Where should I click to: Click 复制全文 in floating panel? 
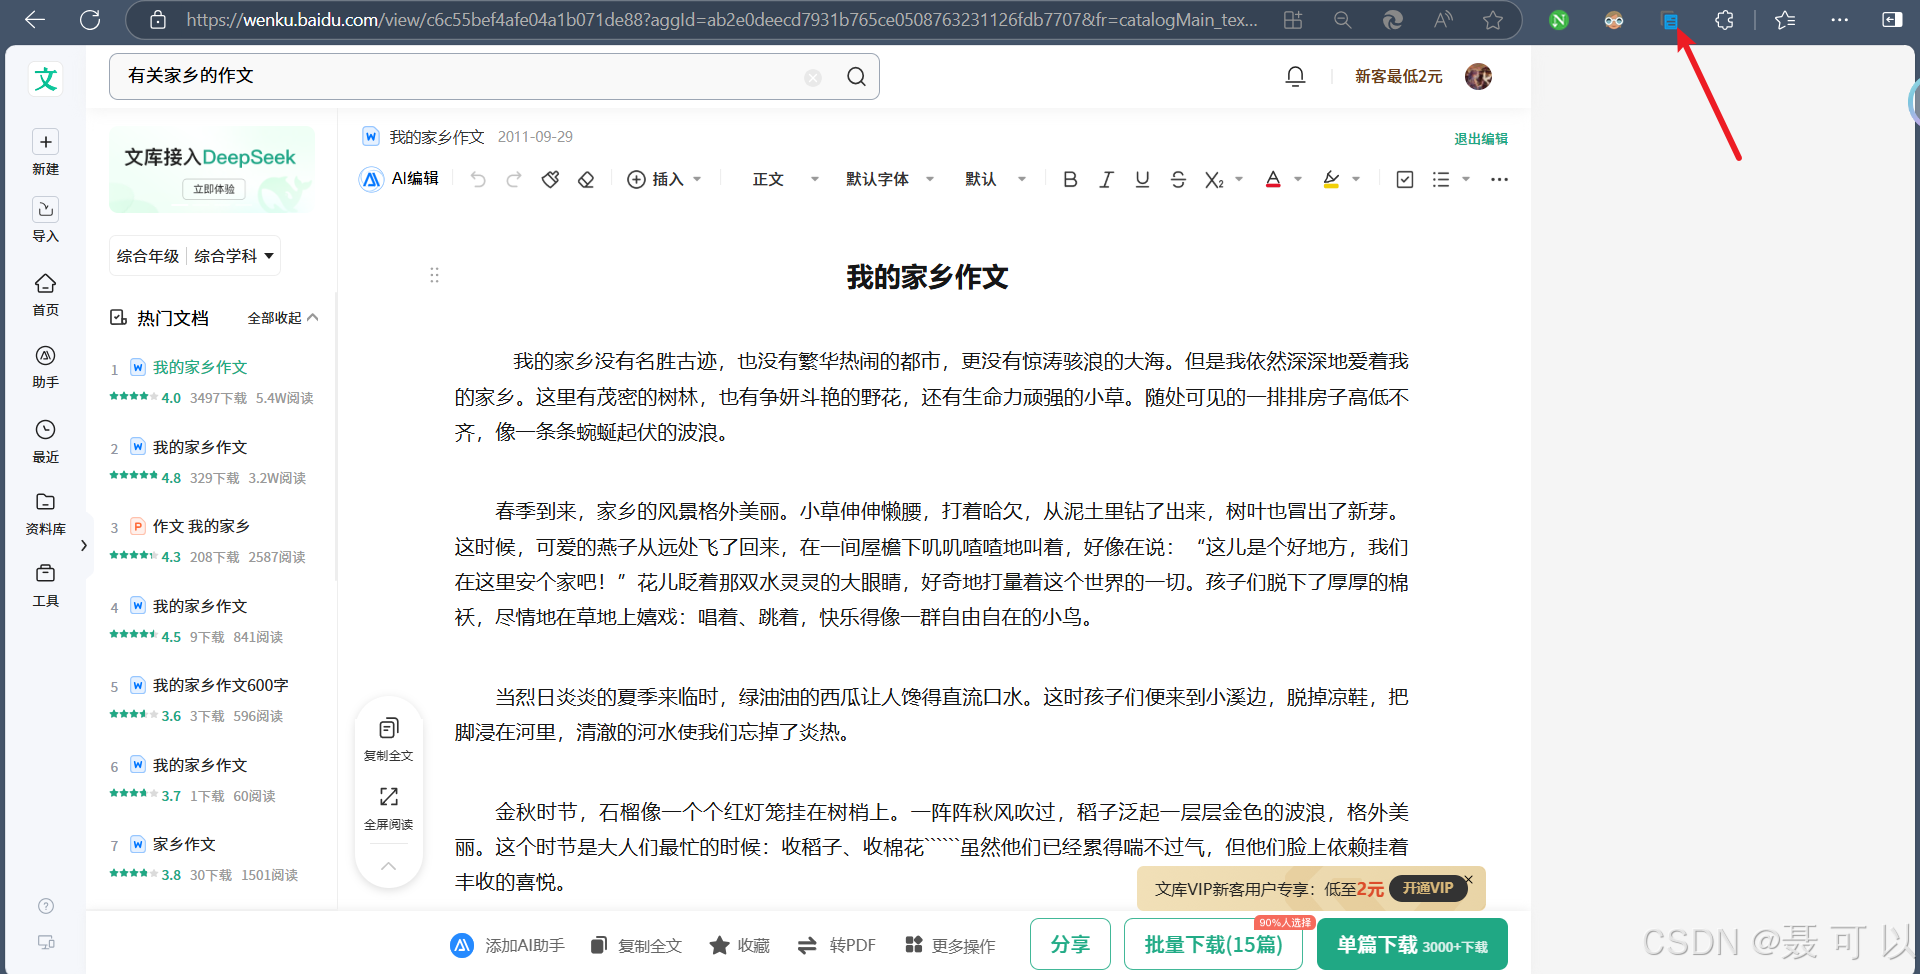pos(389,739)
